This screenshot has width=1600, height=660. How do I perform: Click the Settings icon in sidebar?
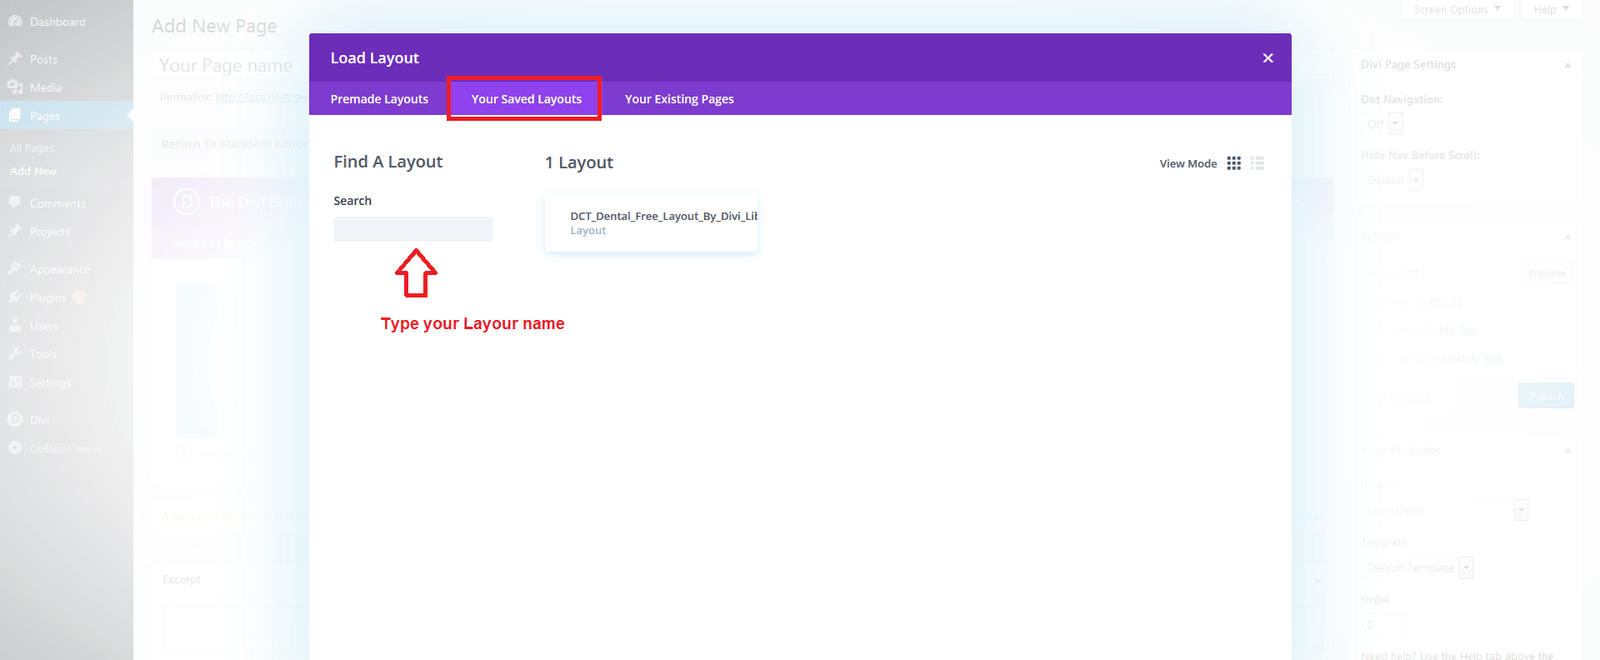click(15, 382)
